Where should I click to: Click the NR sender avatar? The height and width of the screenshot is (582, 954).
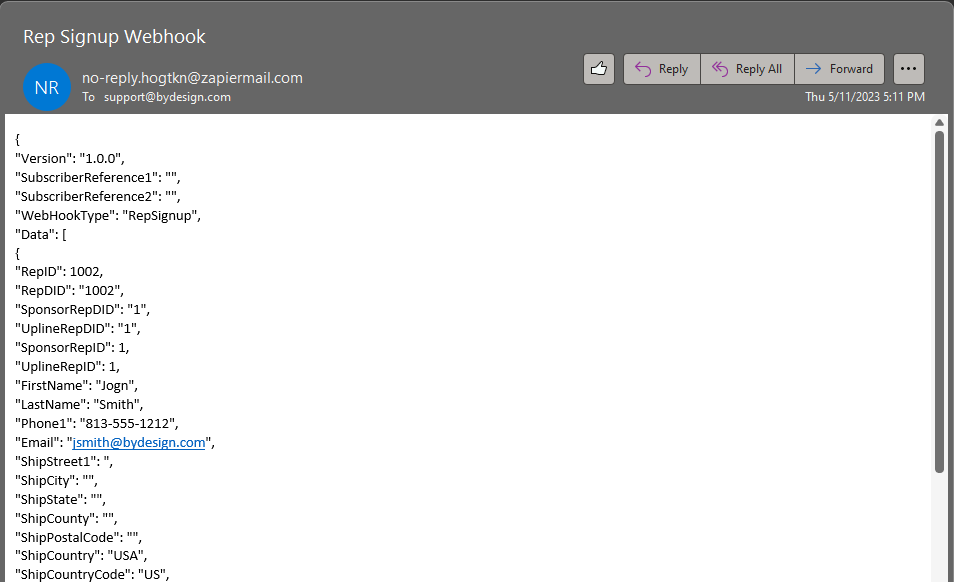[46, 88]
